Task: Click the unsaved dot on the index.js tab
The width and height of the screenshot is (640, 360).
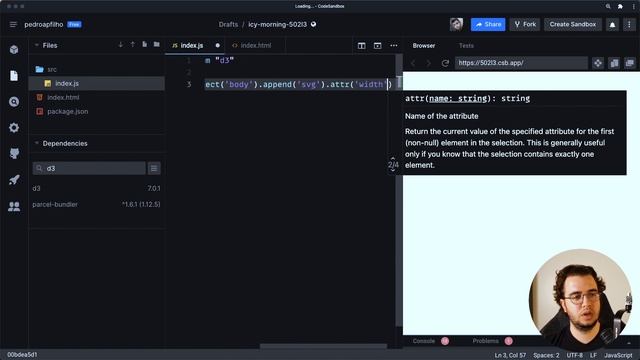Action: (x=218, y=45)
